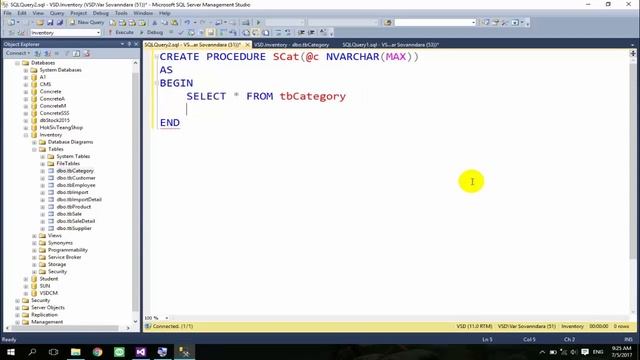Image resolution: width=640 pixels, height=360 pixels.
Task: Expand the Views folder node
Action: pyautogui.click(x=35, y=236)
